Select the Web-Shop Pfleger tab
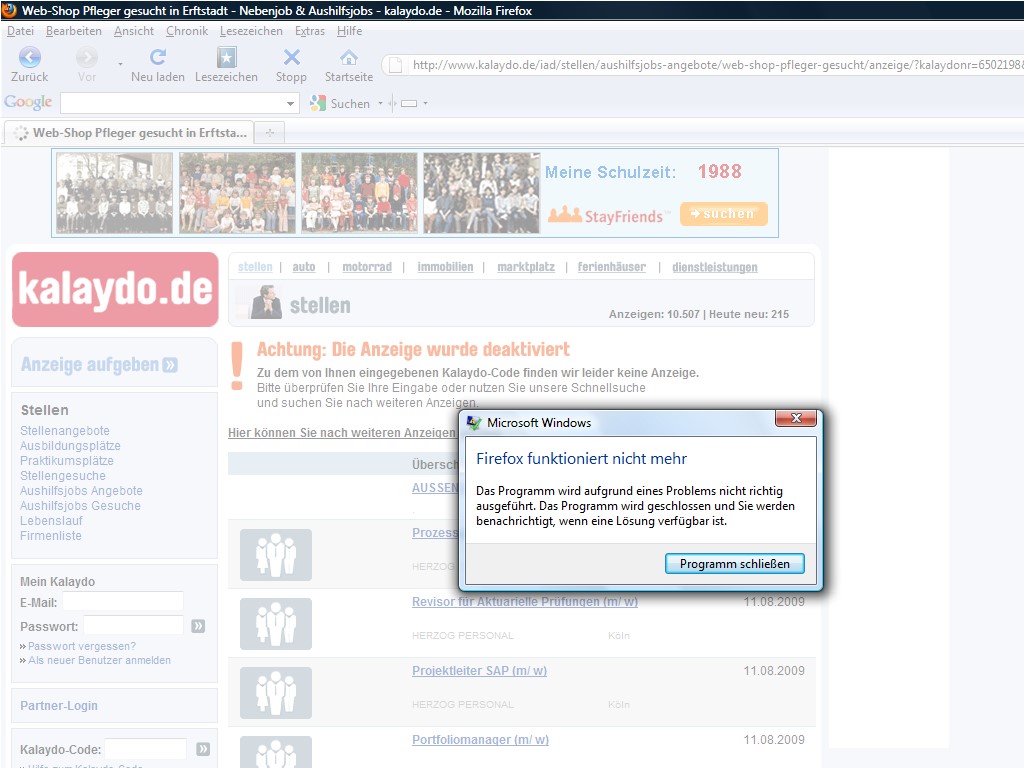The height and width of the screenshot is (768, 1024). [129, 133]
